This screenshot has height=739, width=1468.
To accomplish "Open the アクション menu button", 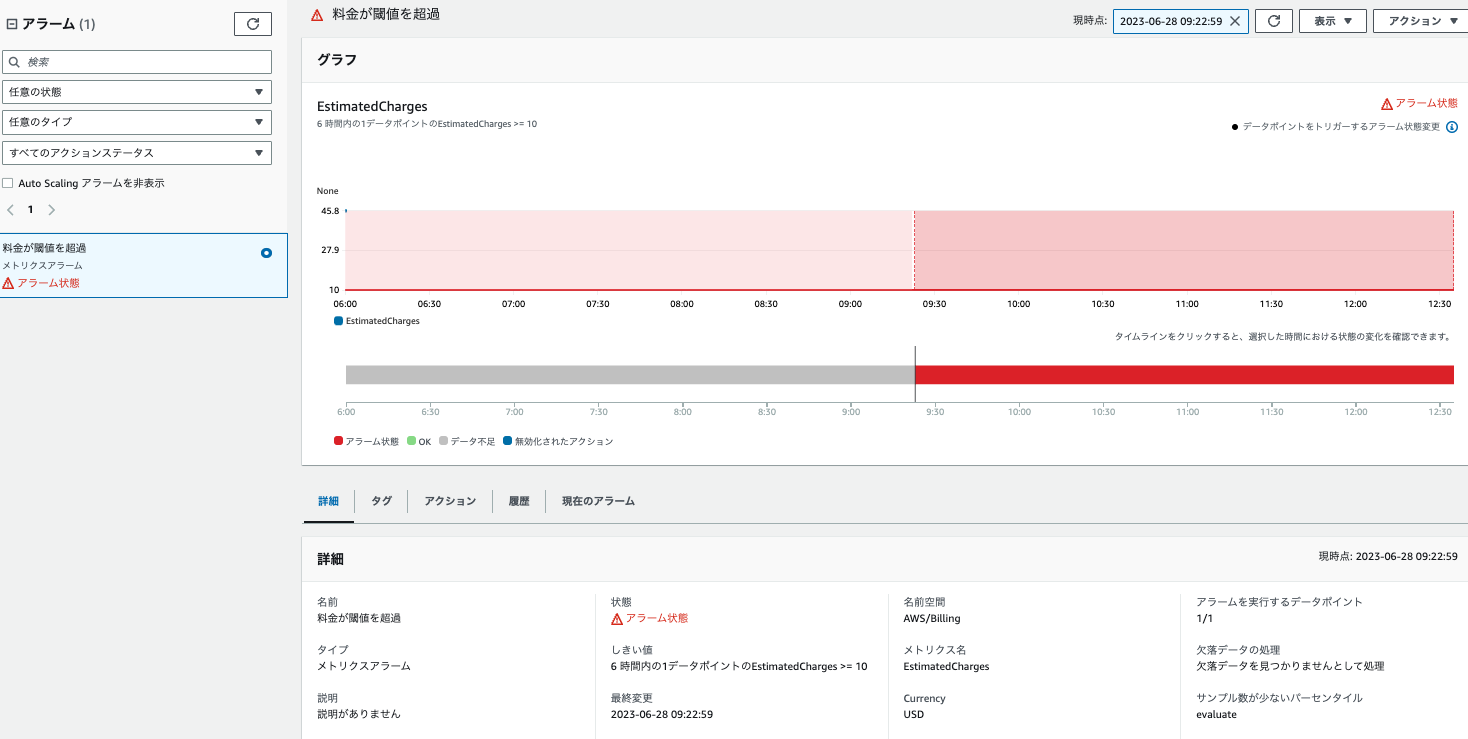I will click(x=1419, y=20).
